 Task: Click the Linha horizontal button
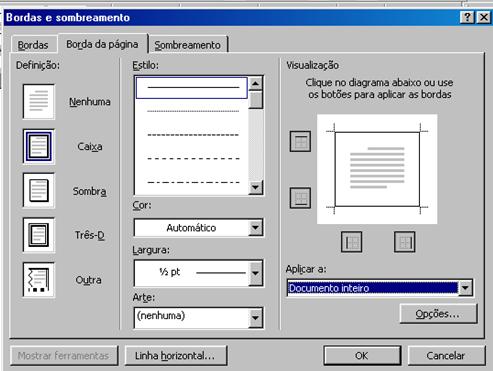176,355
